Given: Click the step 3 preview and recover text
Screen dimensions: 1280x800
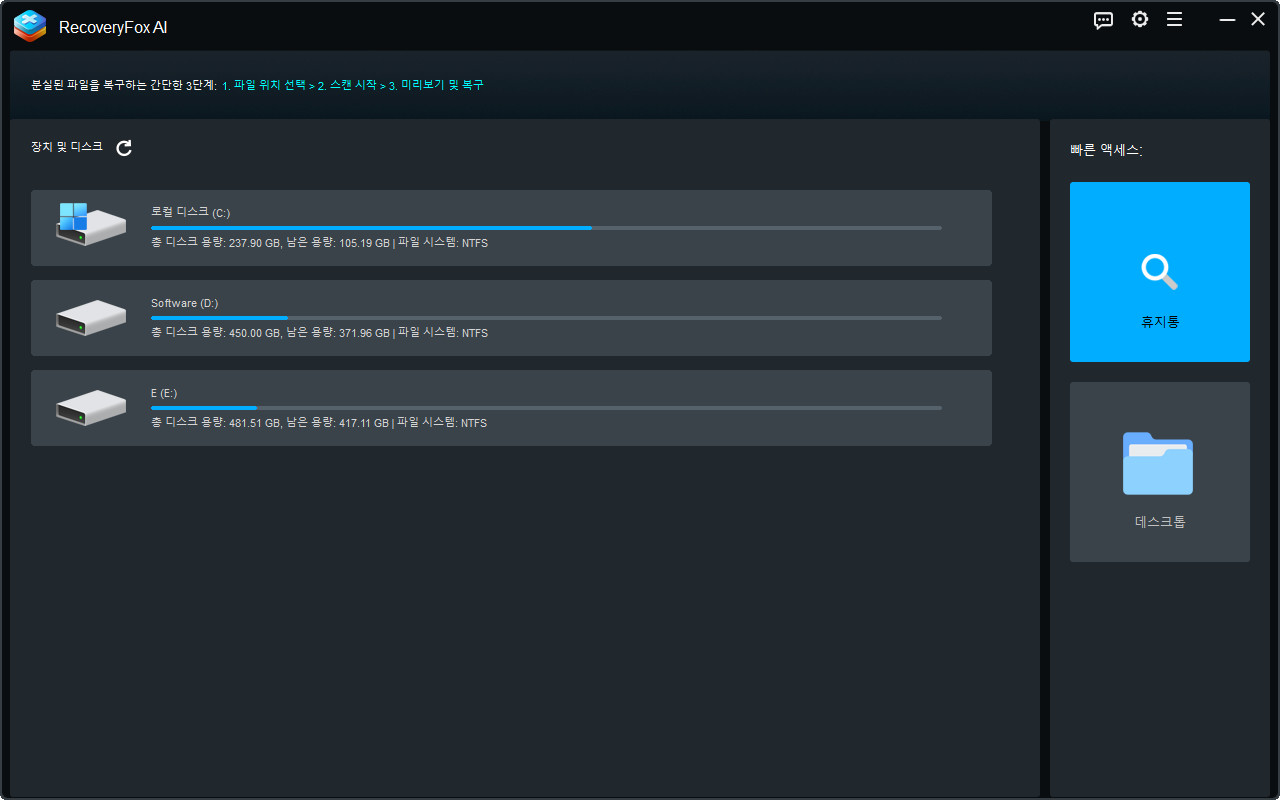Looking at the screenshot, I should coord(435,86).
